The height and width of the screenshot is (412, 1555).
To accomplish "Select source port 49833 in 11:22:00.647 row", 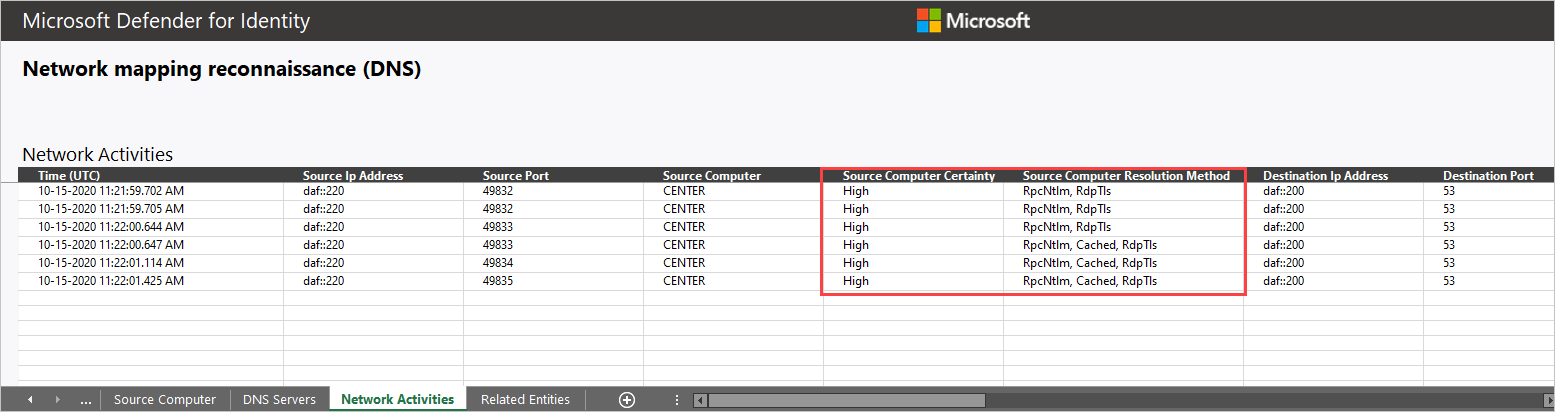I will tap(554, 245).
